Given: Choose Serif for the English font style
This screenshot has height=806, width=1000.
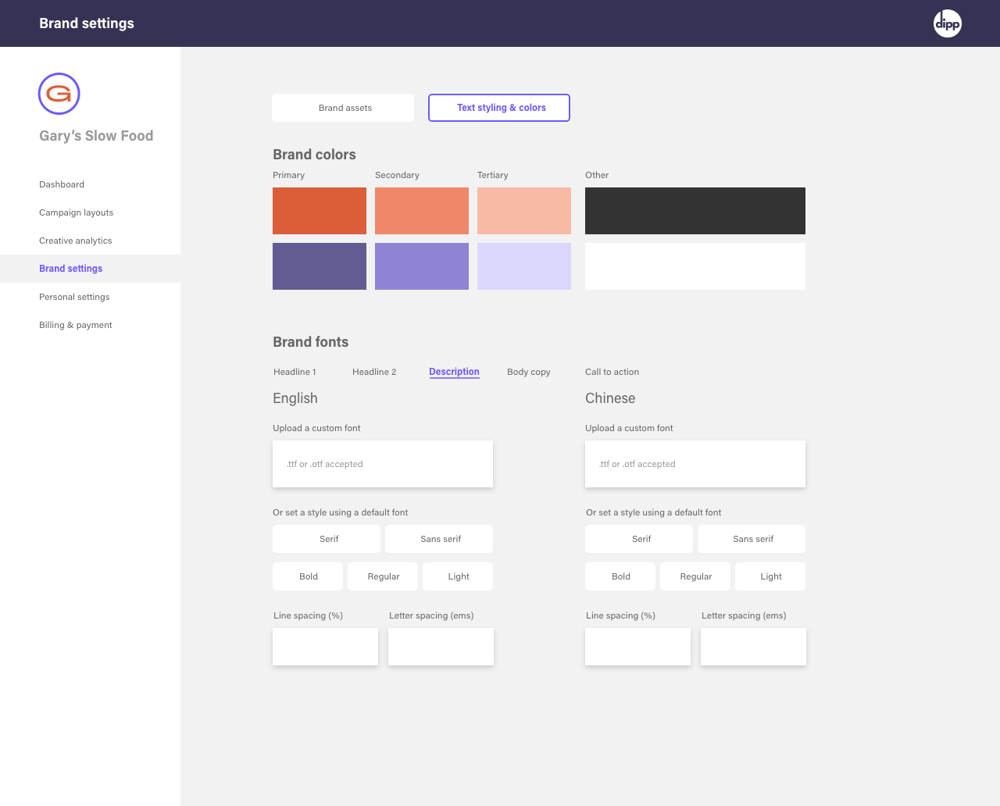Looking at the screenshot, I should (x=326, y=538).
